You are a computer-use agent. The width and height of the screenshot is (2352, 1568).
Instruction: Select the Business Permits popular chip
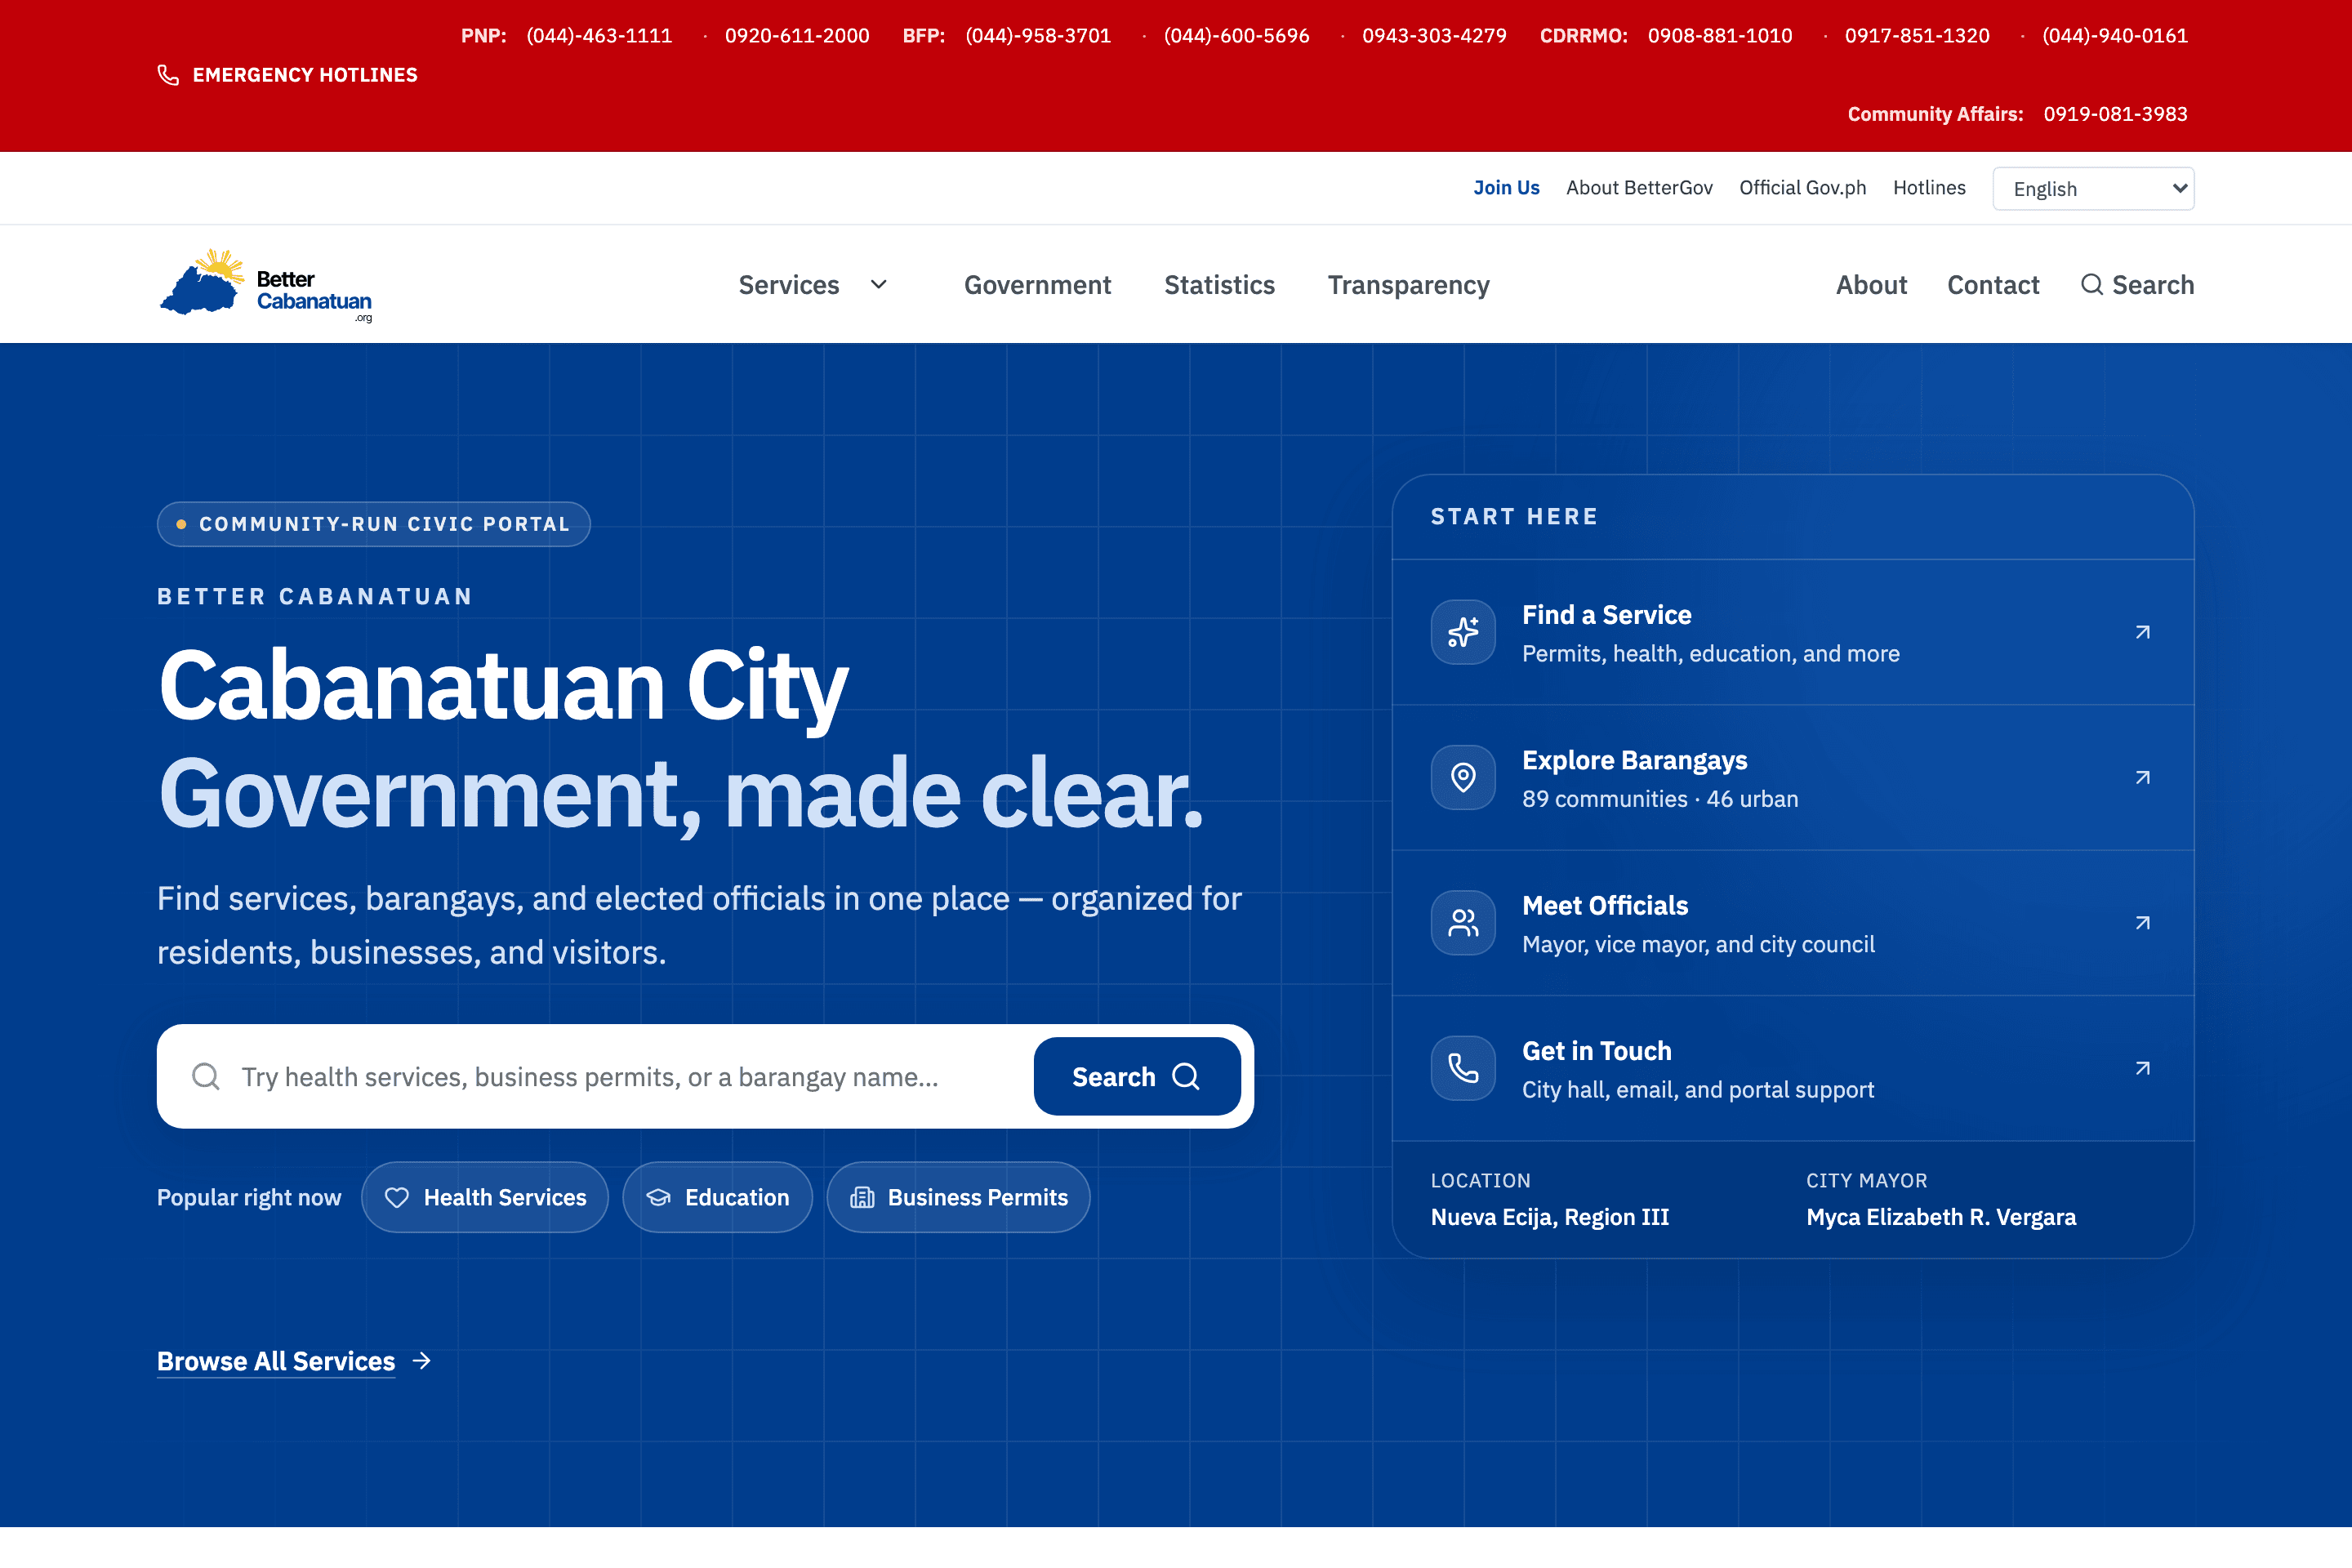(x=958, y=1197)
